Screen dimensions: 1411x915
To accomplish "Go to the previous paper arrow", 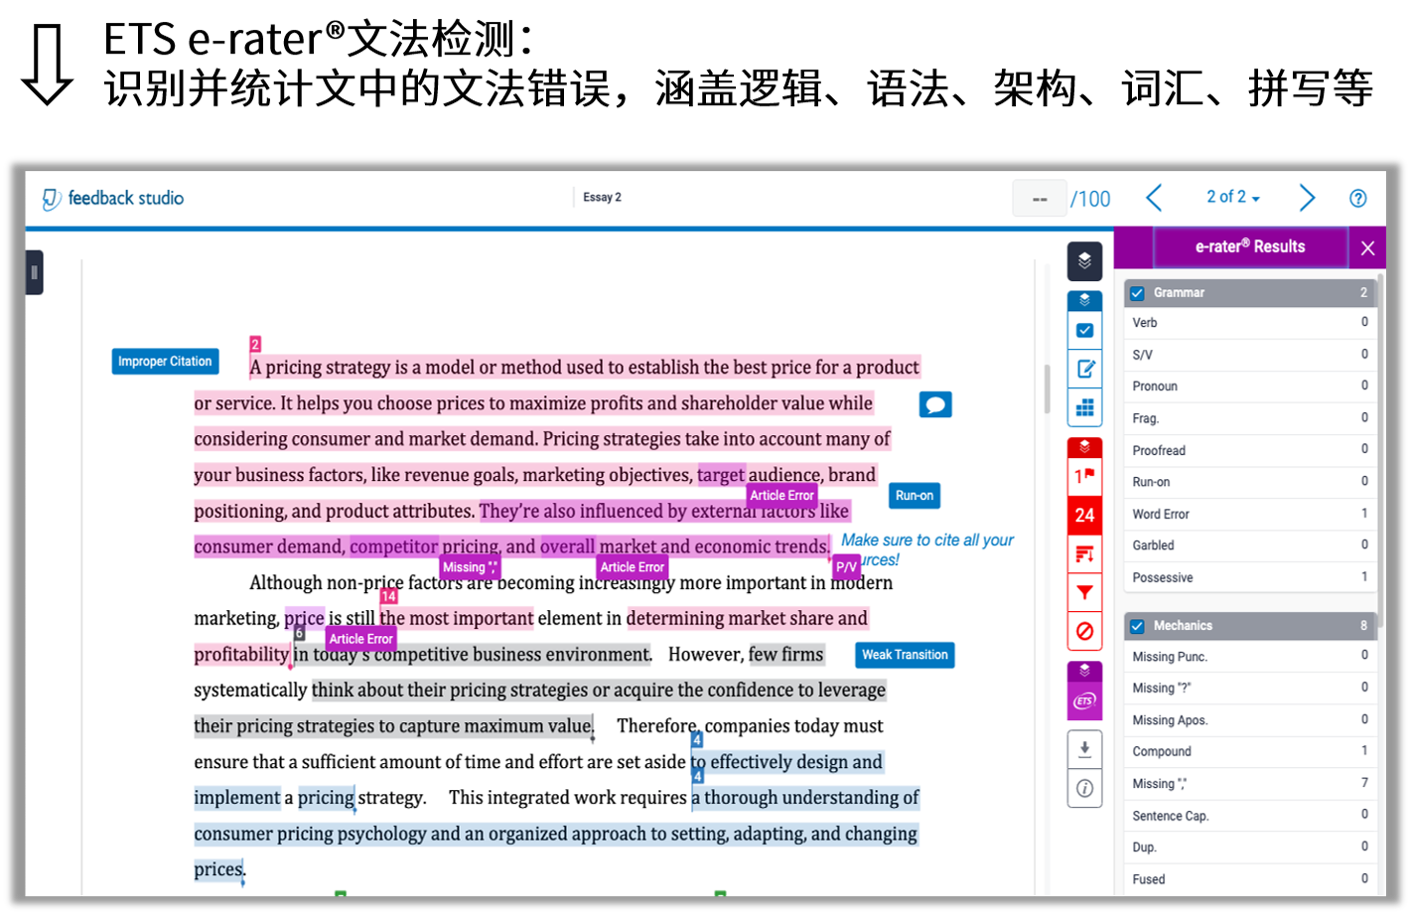I will pos(1154,198).
